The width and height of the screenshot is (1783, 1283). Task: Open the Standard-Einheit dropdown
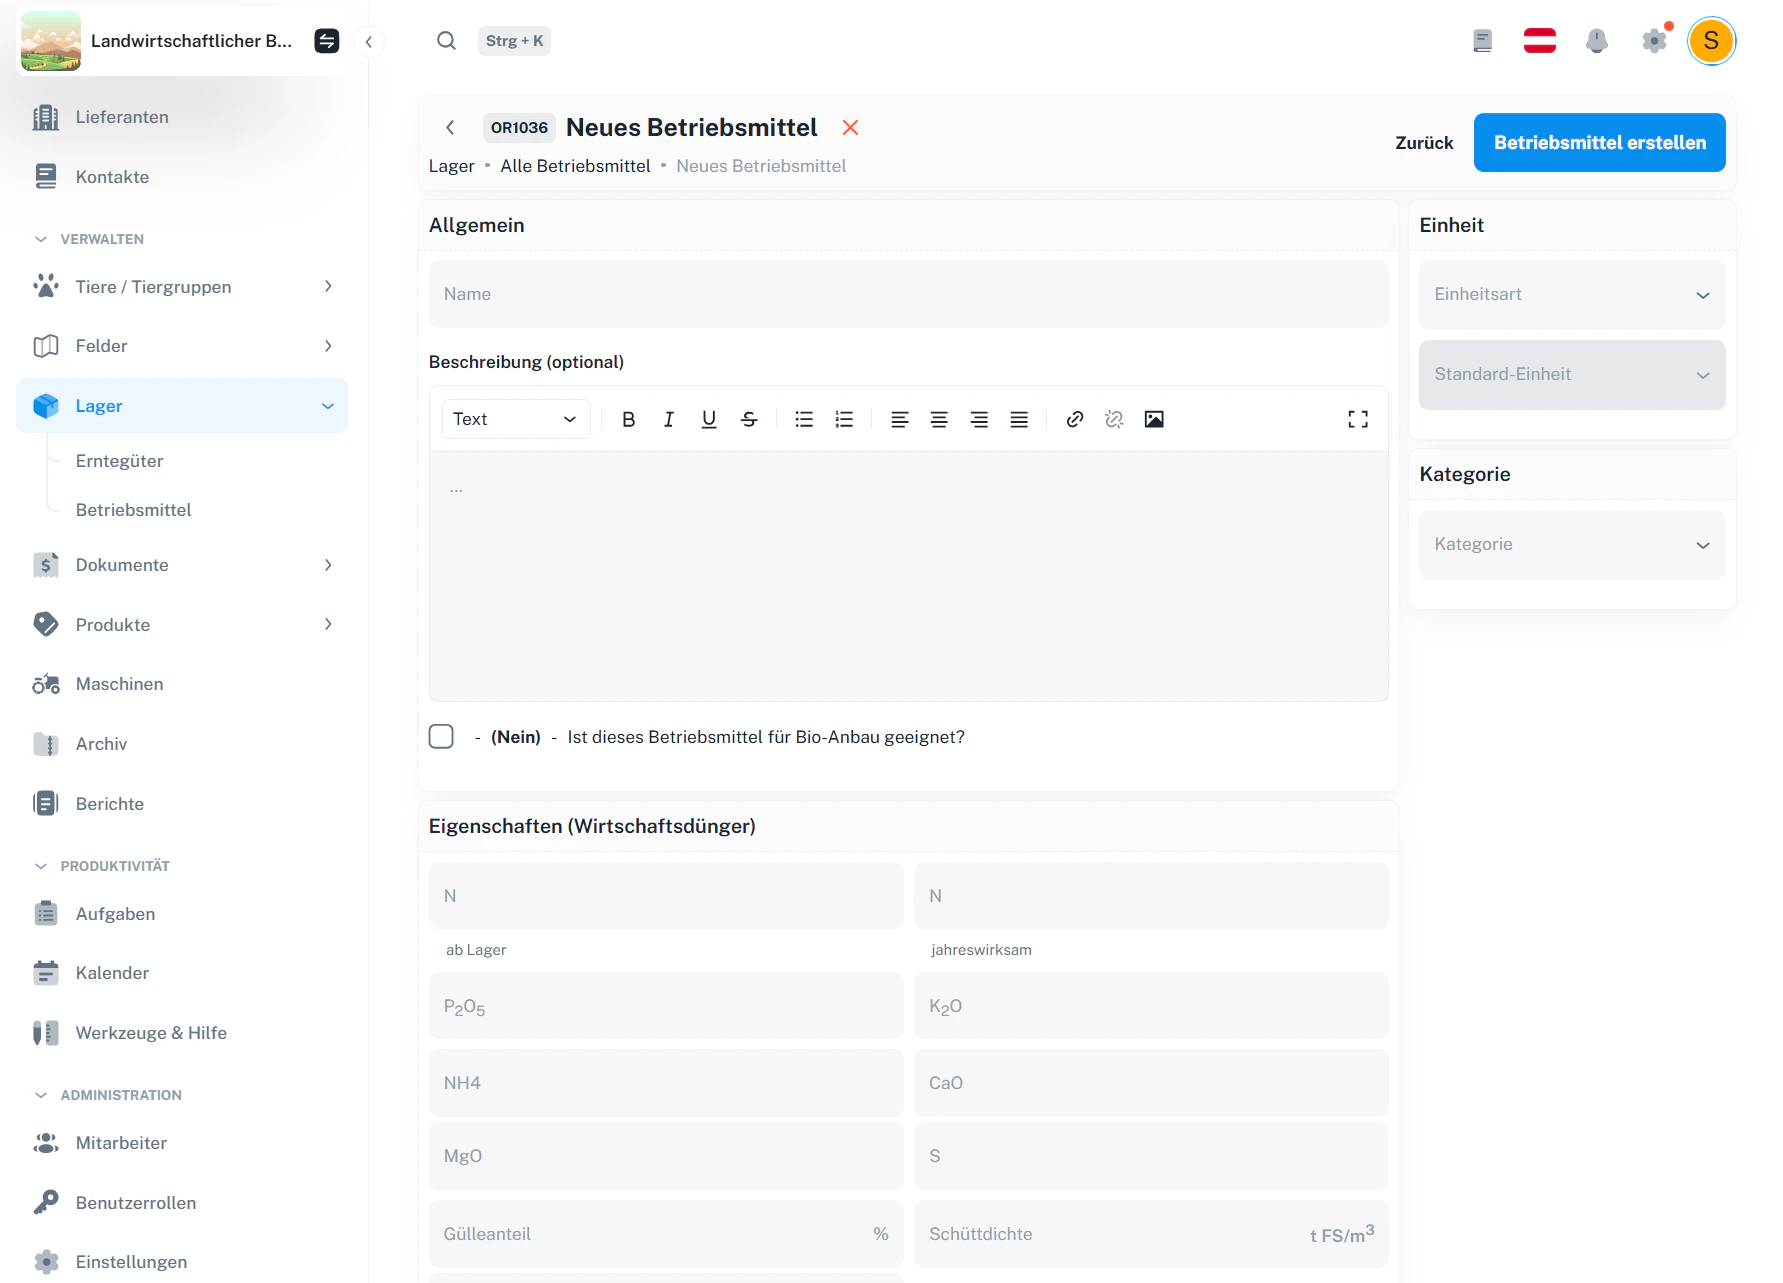pyautogui.click(x=1572, y=375)
